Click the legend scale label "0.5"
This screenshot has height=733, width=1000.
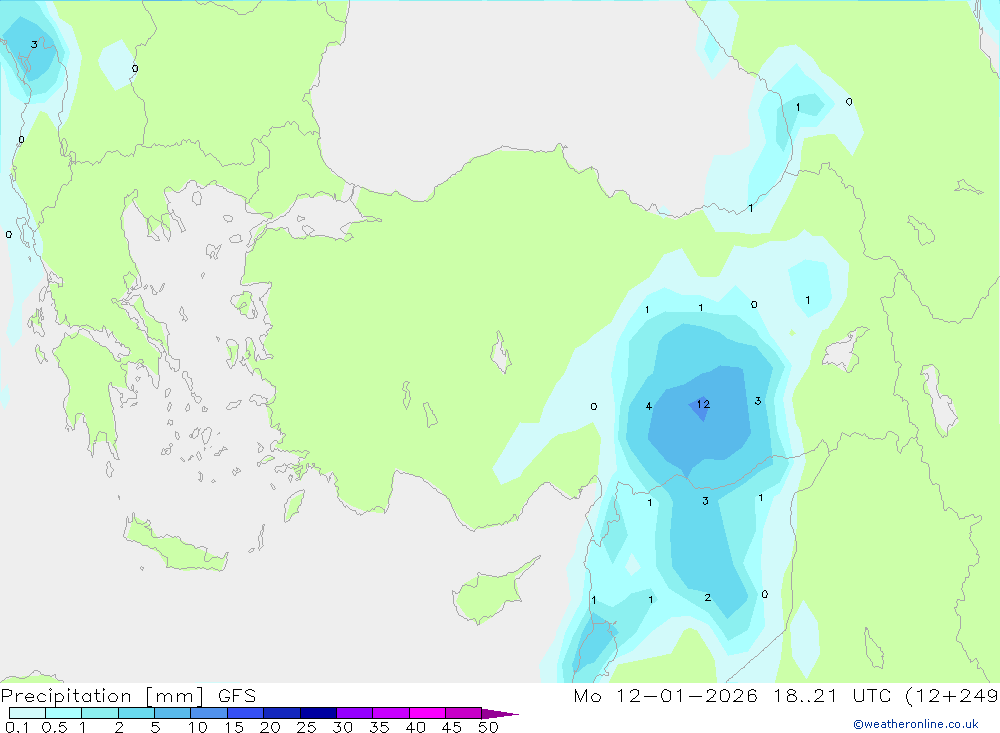pyautogui.click(x=54, y=727)
